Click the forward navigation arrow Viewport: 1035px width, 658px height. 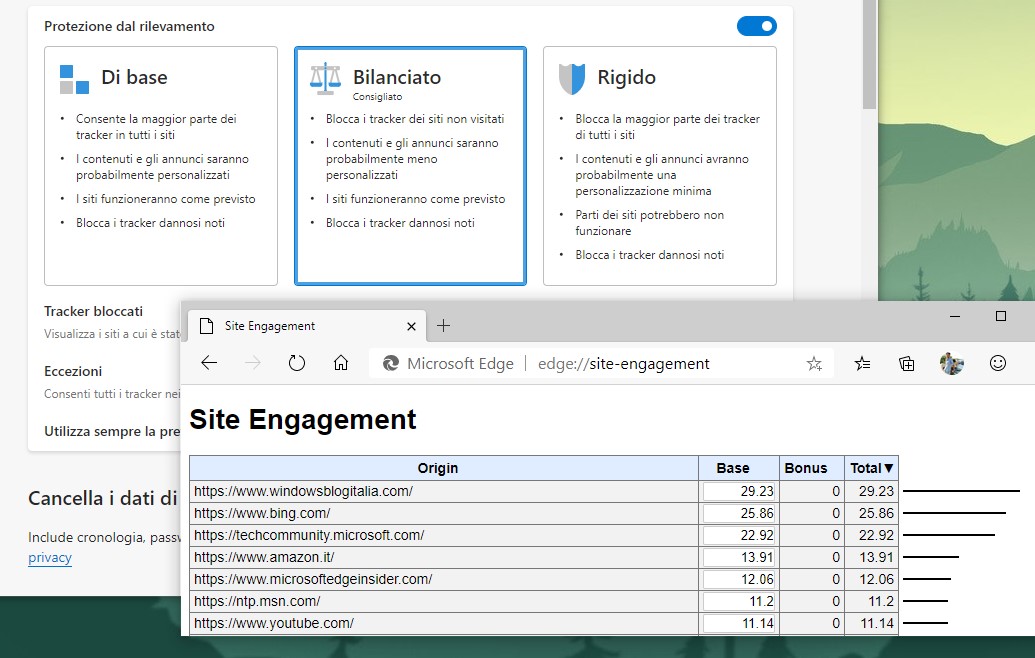pyautogui.click(x=253, y=363)
